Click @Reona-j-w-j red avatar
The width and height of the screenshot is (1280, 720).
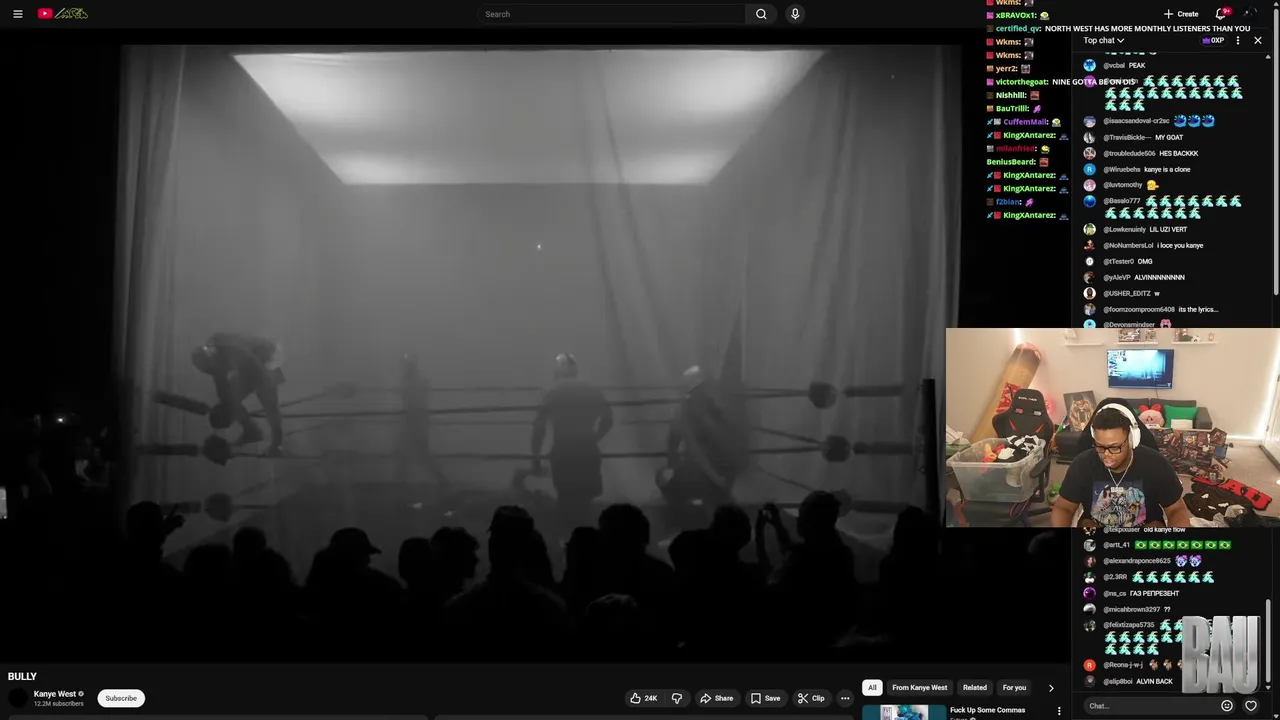pos(1090,665)
